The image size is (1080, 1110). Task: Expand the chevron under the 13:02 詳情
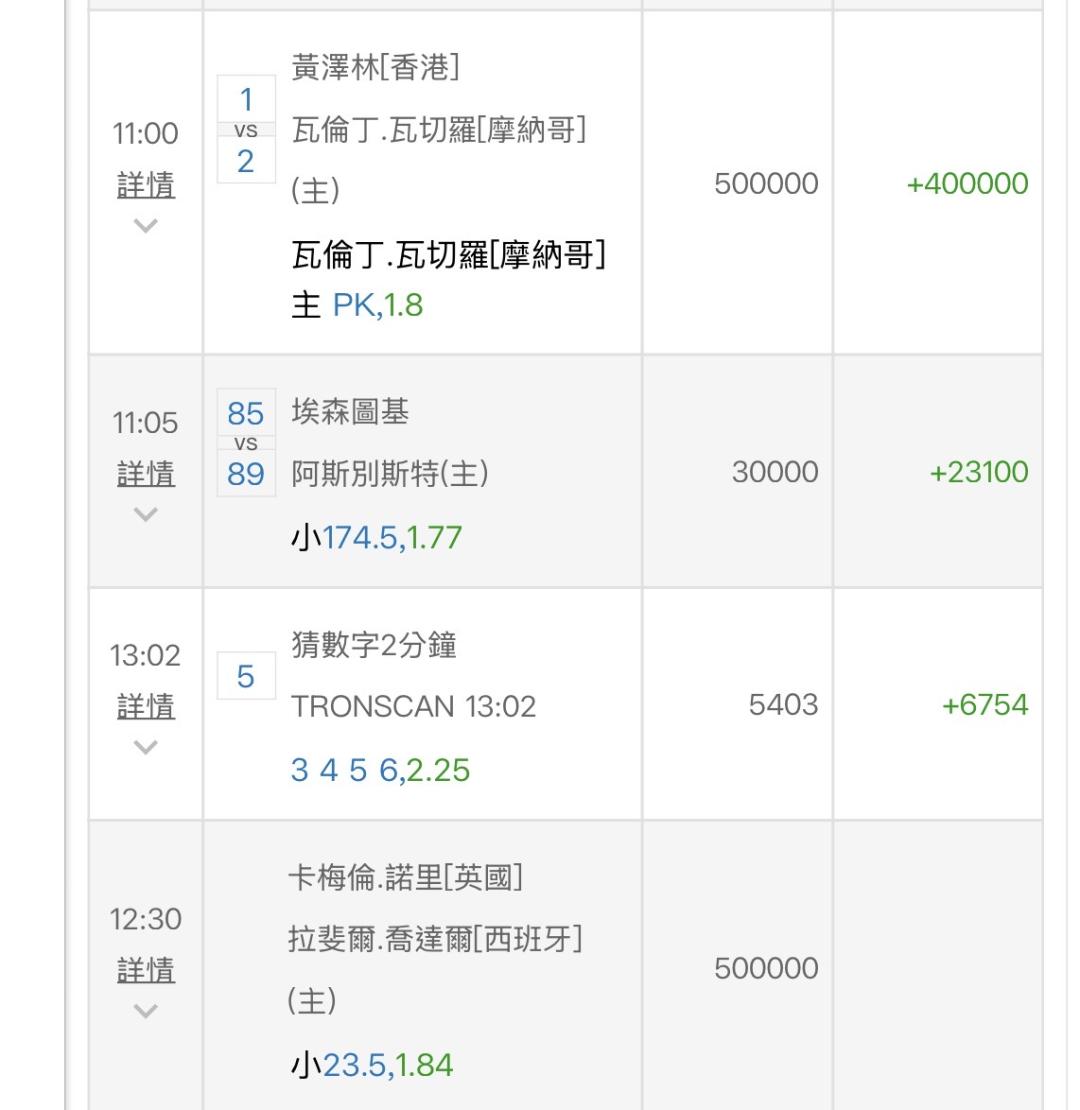(146, 747)
